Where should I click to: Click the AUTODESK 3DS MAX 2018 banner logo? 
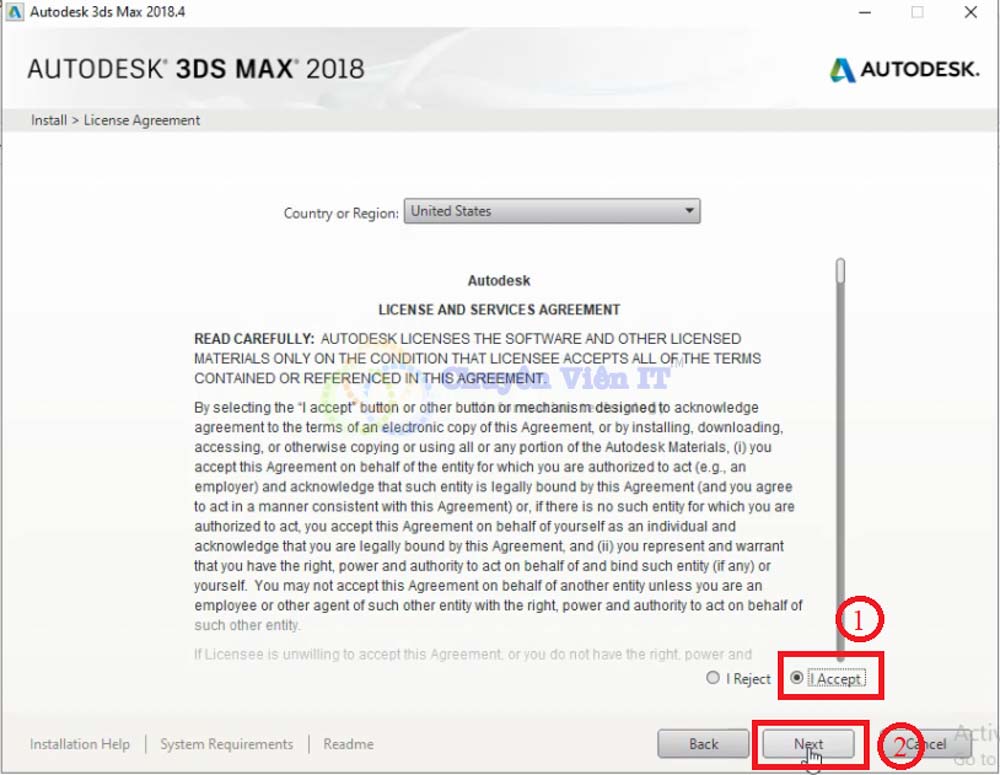point(193,69)
